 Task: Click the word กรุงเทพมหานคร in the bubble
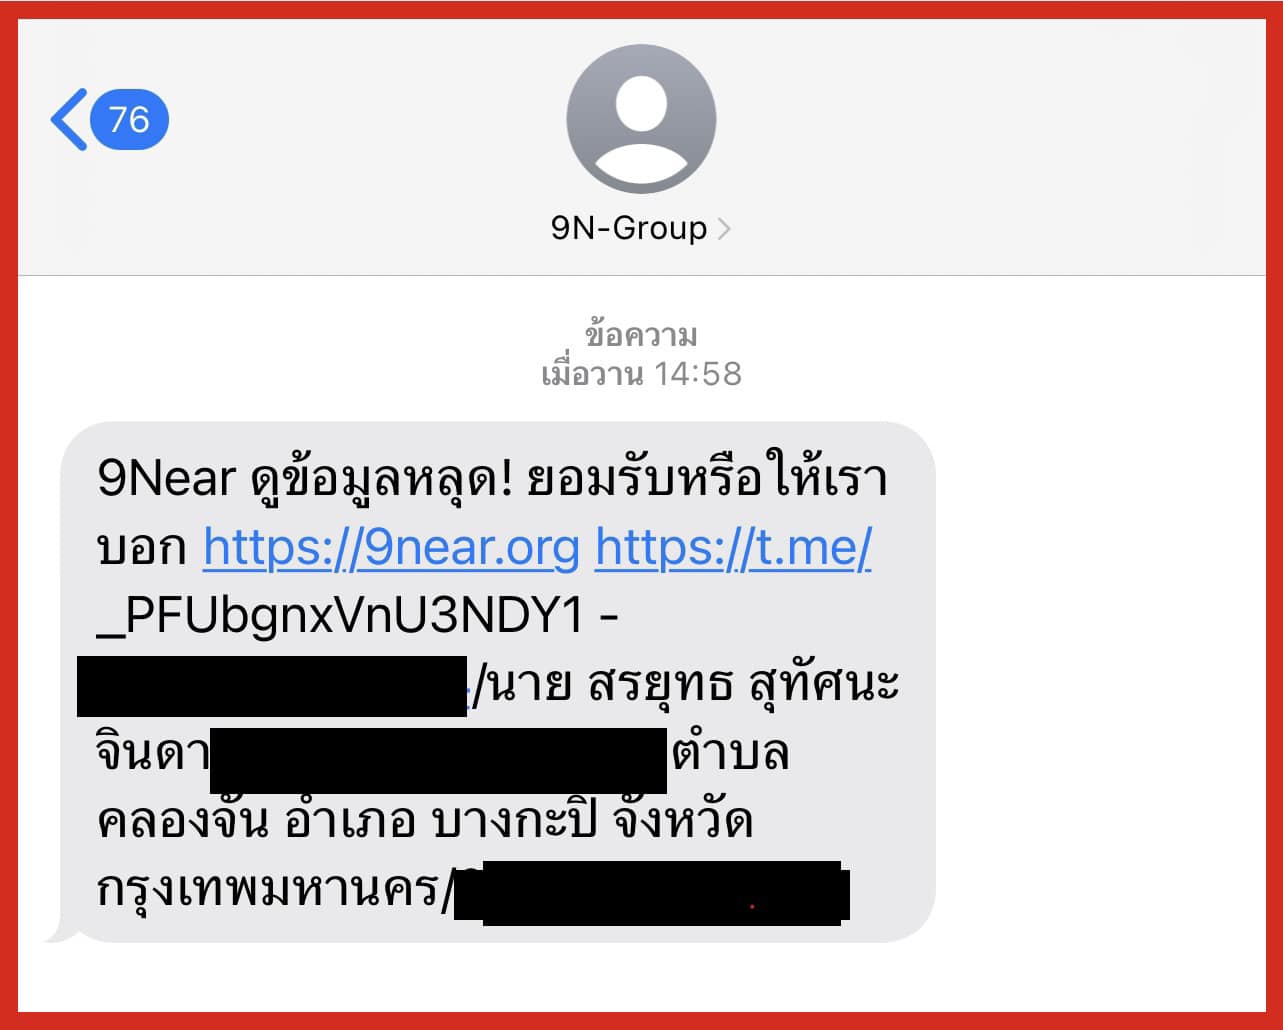pos(269,890)
